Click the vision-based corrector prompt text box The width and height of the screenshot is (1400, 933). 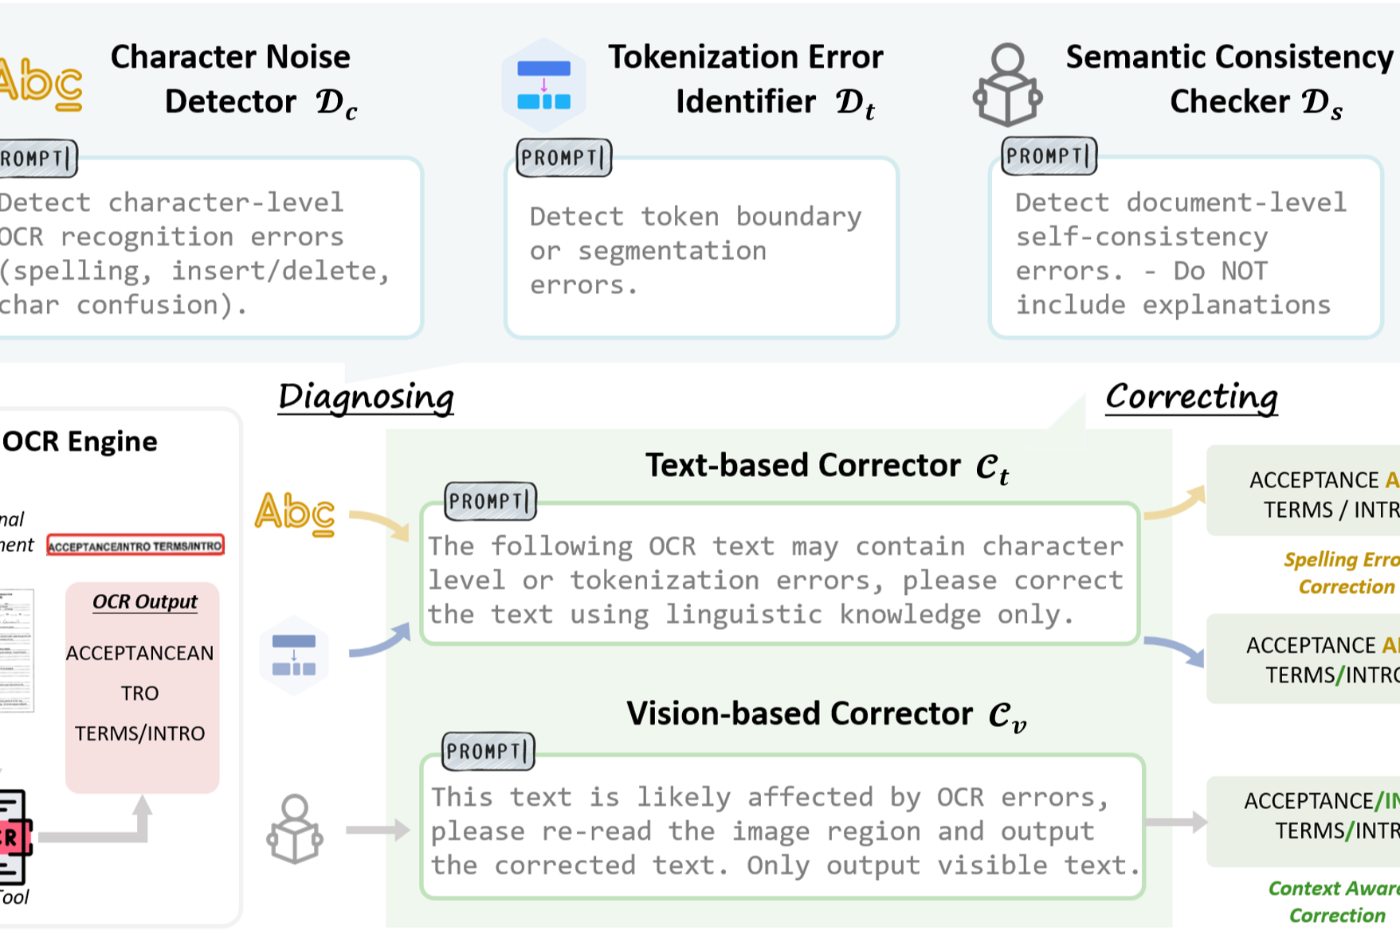[x=783, y=827]
